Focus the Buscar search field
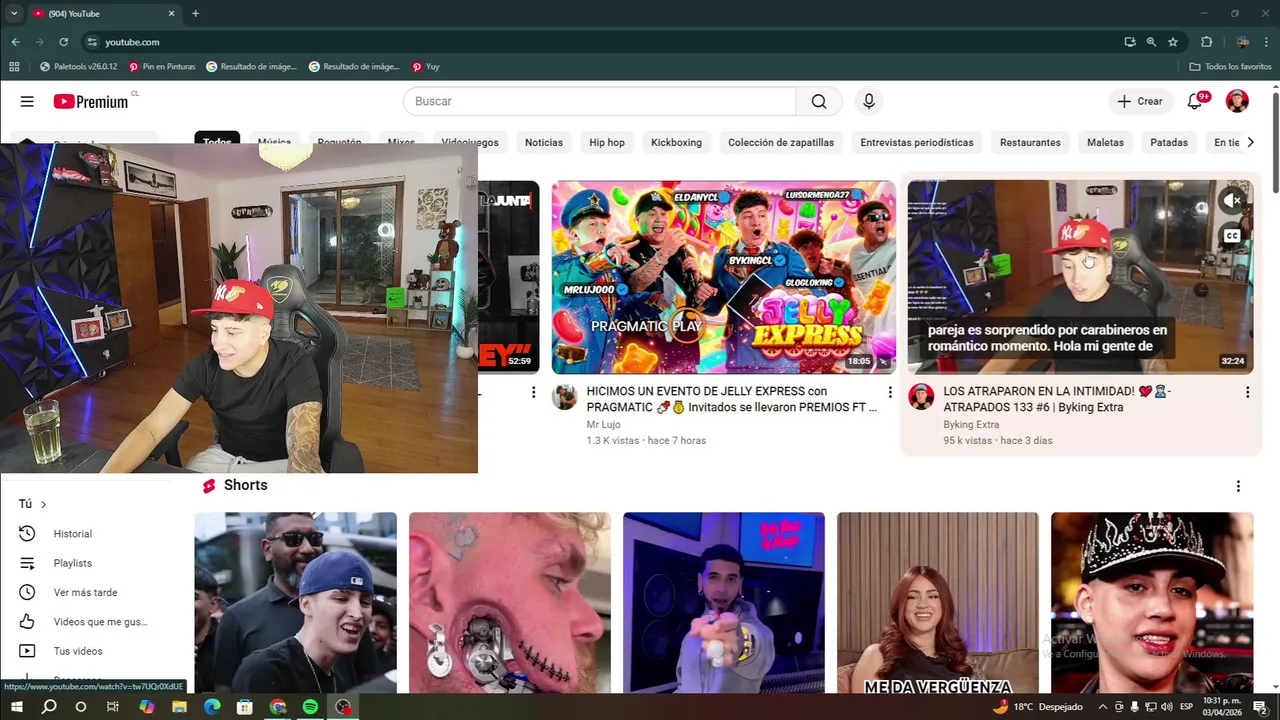This screenshot has height=720, width=1280. [x=600, y=101]
